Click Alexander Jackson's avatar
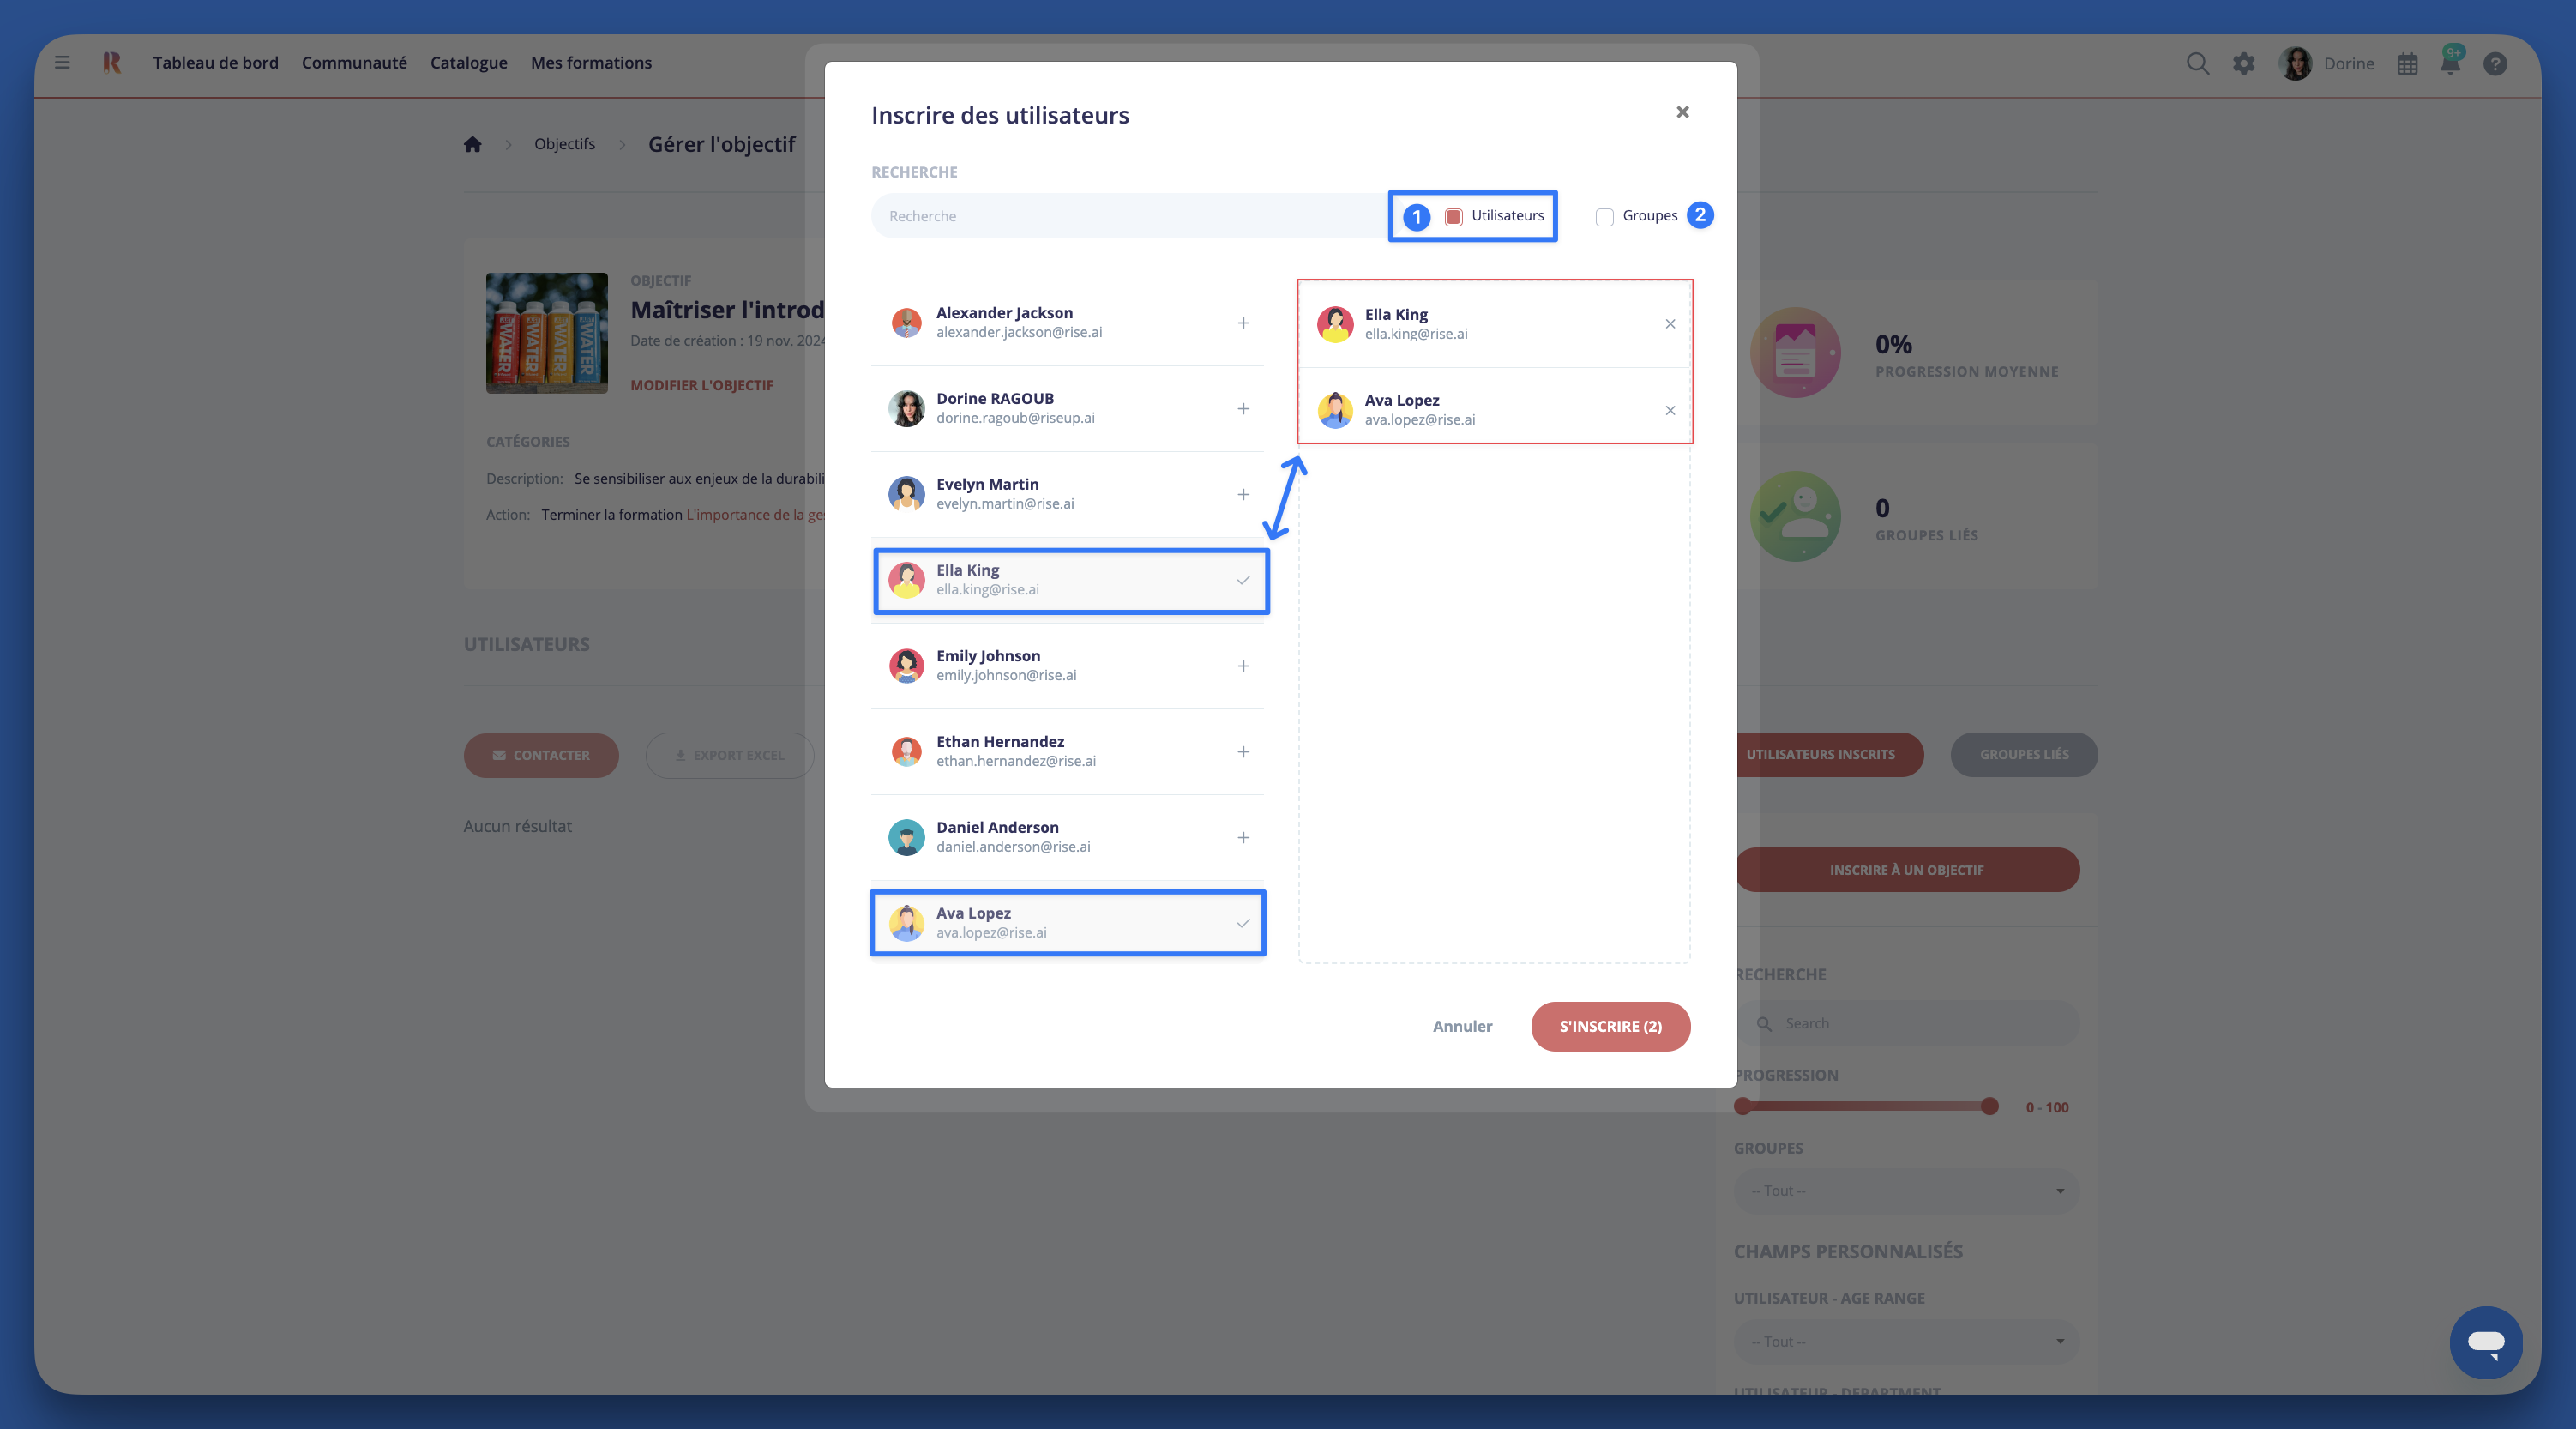Image resolution: width=2576 pixels, height=1429 pixels. click(907, 323)
